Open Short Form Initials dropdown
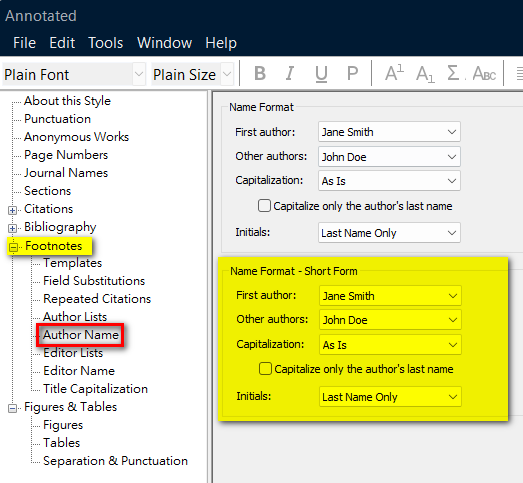Viewport: 523px width, 483px height. (x=390, y=397)
